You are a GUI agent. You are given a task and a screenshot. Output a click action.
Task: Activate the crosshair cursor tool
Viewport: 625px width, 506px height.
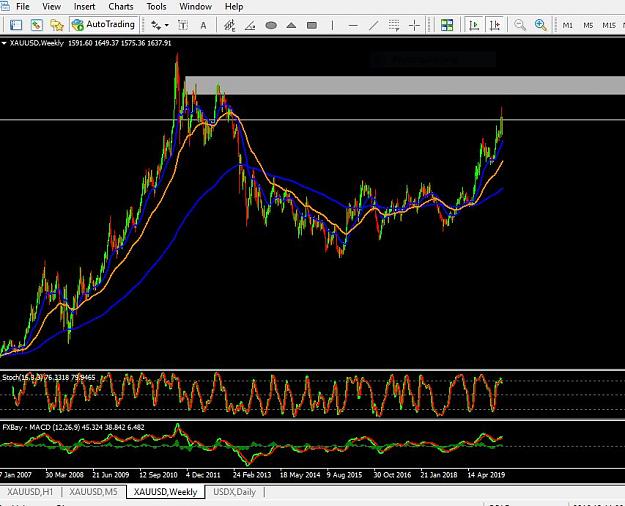tap(415, 26)
